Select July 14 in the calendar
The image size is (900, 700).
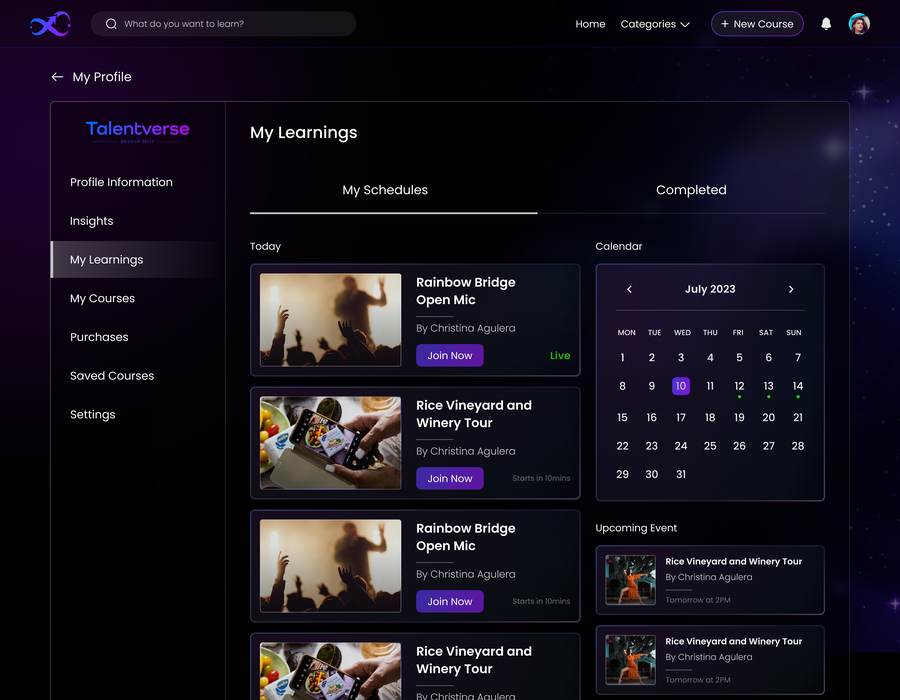(798, 386)
